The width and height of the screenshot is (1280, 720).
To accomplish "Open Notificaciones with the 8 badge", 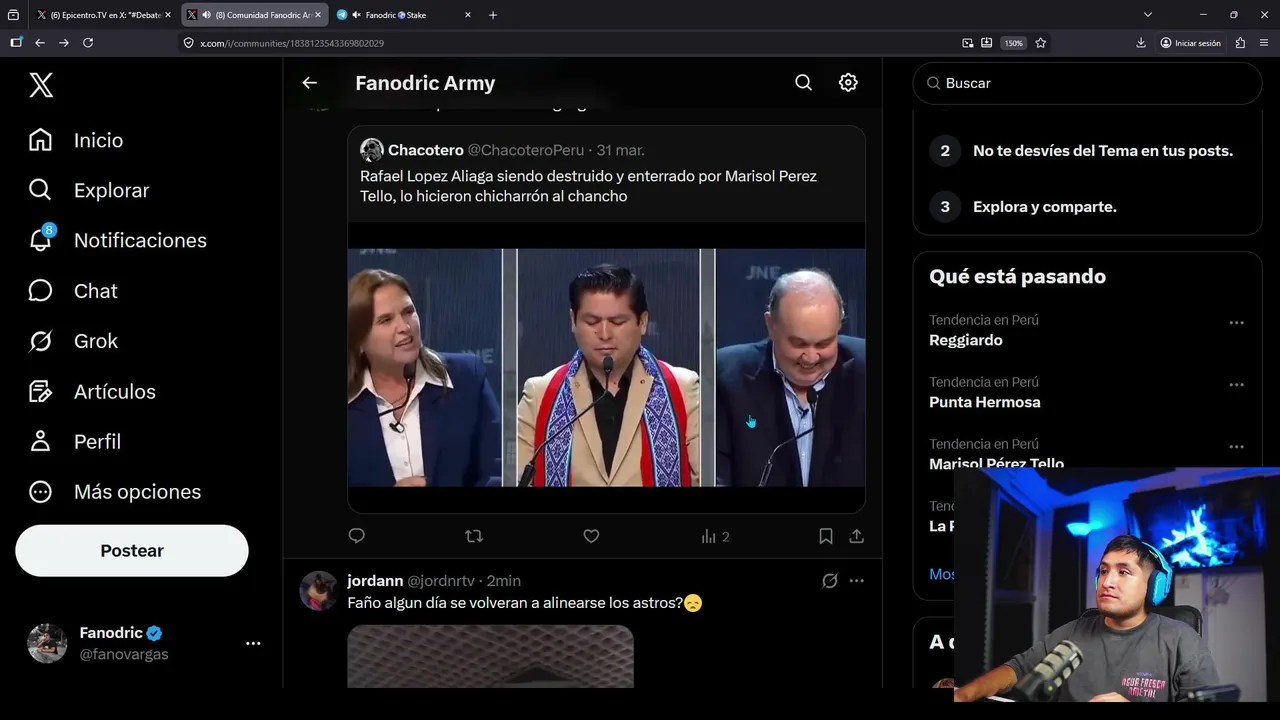I will [x=117, y=240].
